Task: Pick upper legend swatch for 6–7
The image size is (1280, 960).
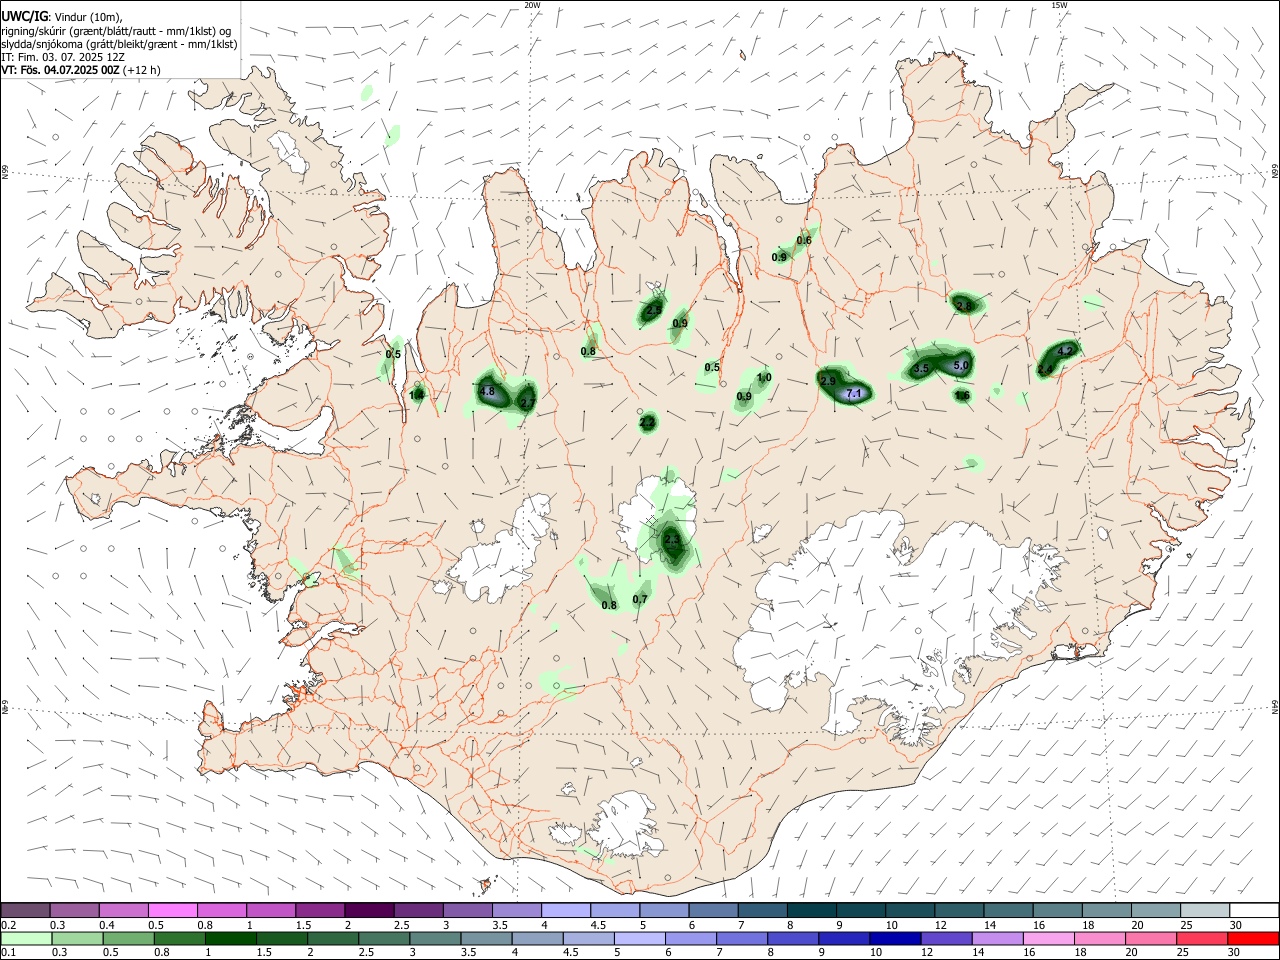Action: point(713,910)
